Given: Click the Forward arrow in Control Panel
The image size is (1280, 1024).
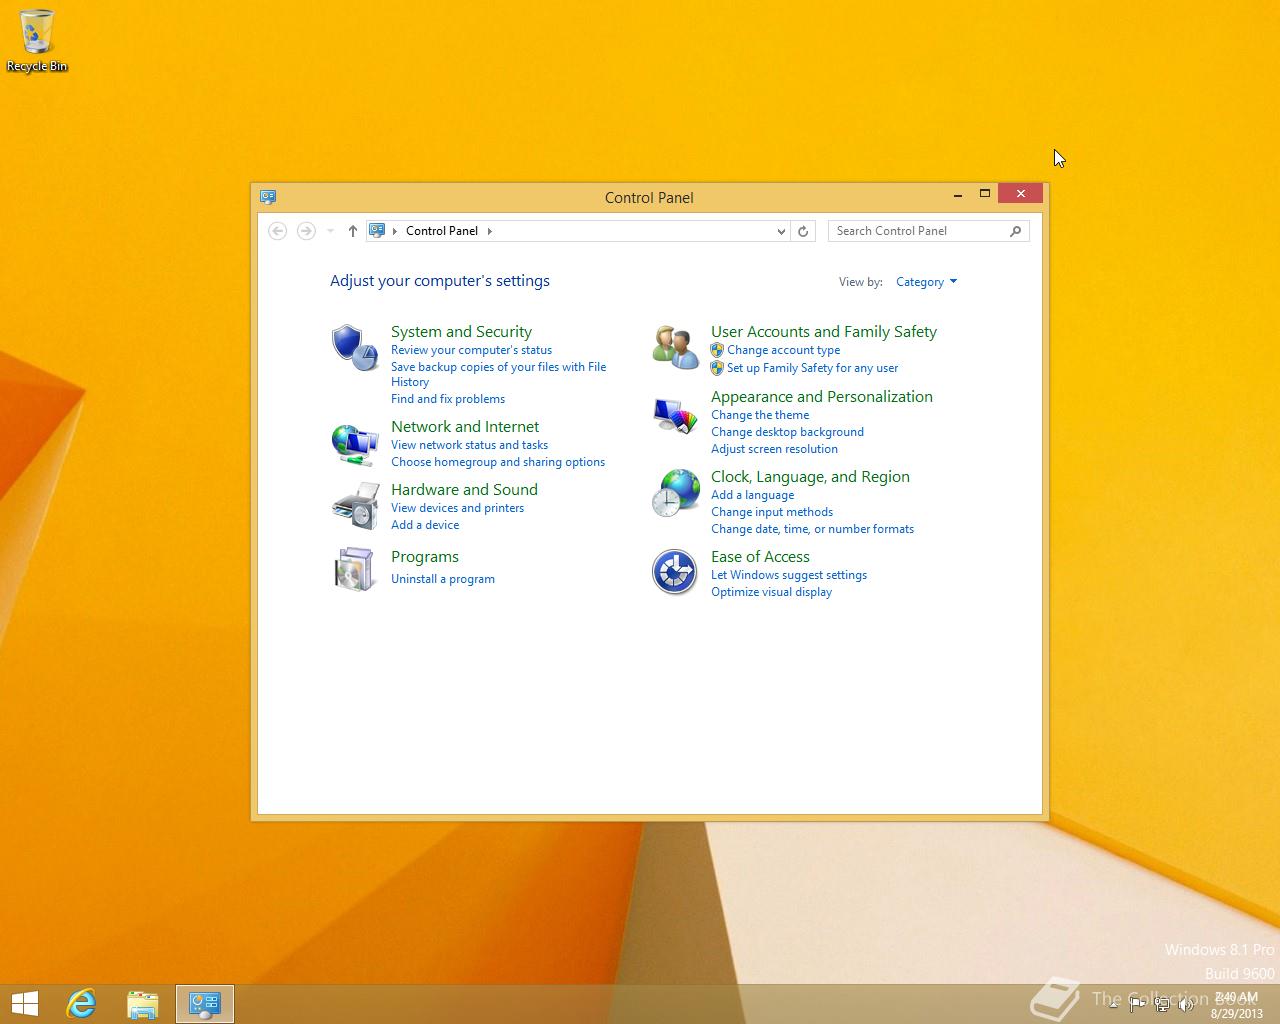Looking at the screenshot, I should coord(306,231).
